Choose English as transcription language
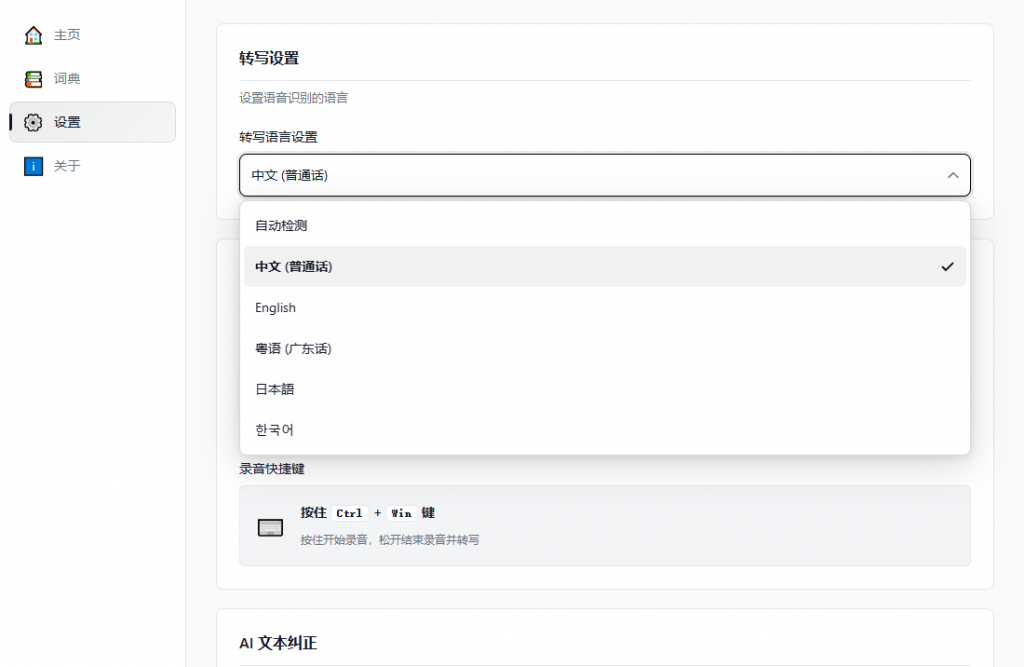The image size is (1024, 667). click(275, 308)
